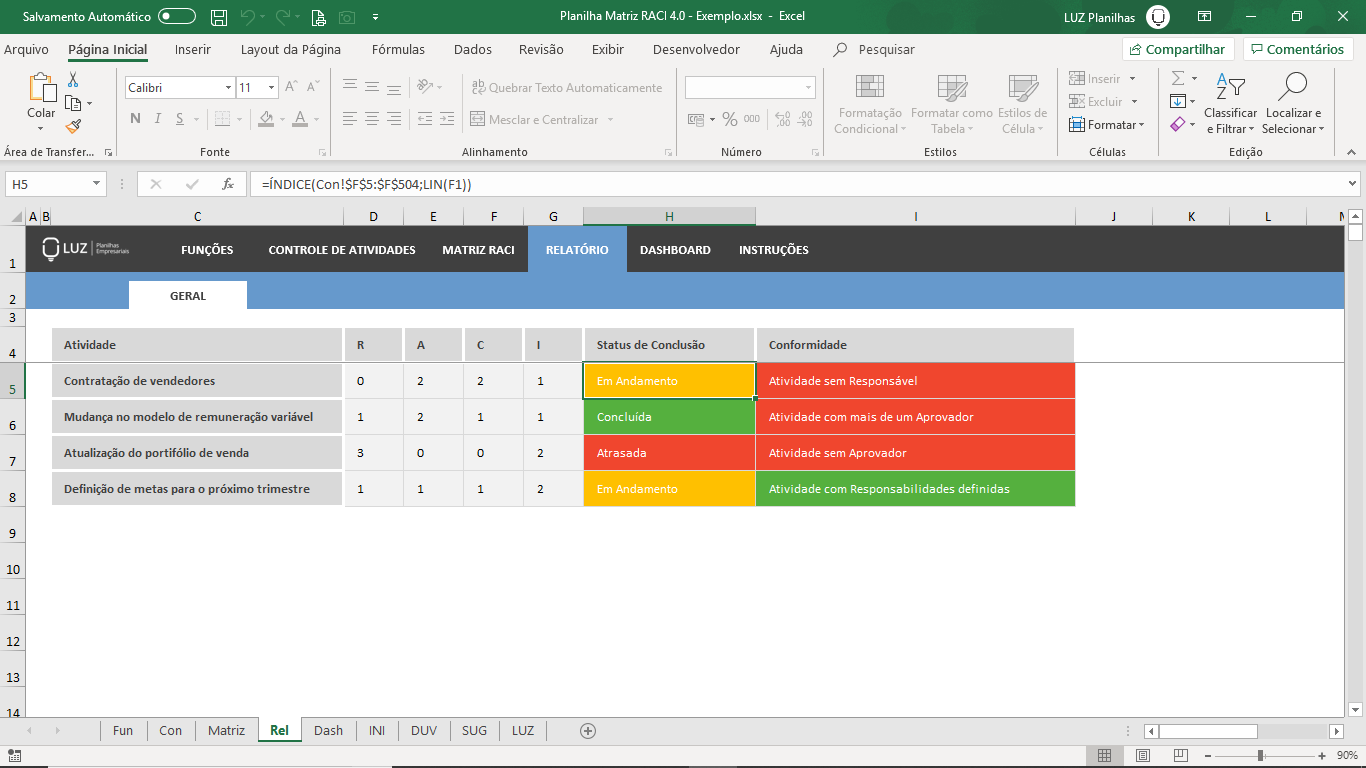
Task: Open the font name Calibri dropdown
Action: tap(228, 88)
